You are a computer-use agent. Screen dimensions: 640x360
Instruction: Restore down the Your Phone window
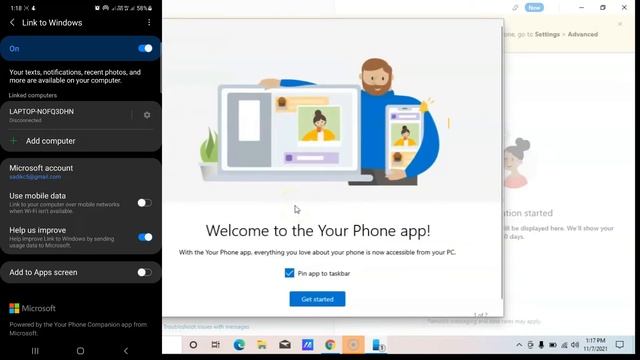603,7
